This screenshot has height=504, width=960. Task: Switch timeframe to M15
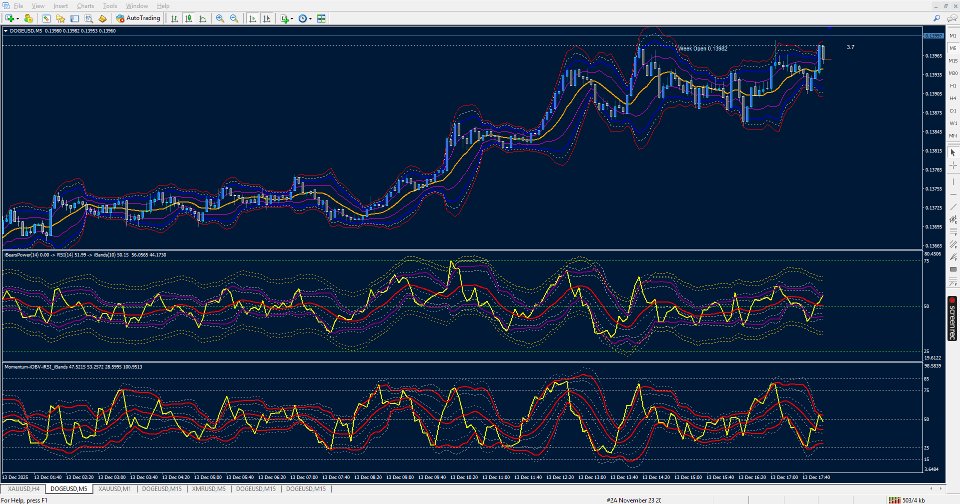(x=953, y=61)
